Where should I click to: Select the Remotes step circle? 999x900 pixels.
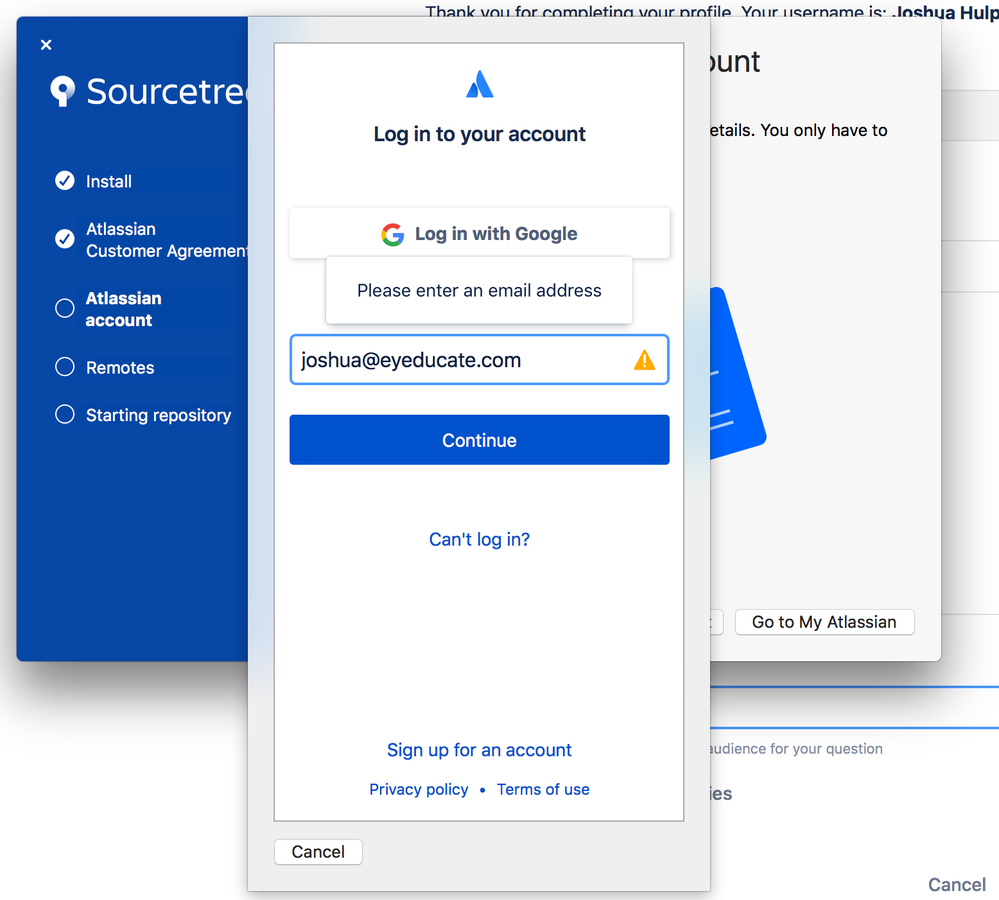[64, 367]
